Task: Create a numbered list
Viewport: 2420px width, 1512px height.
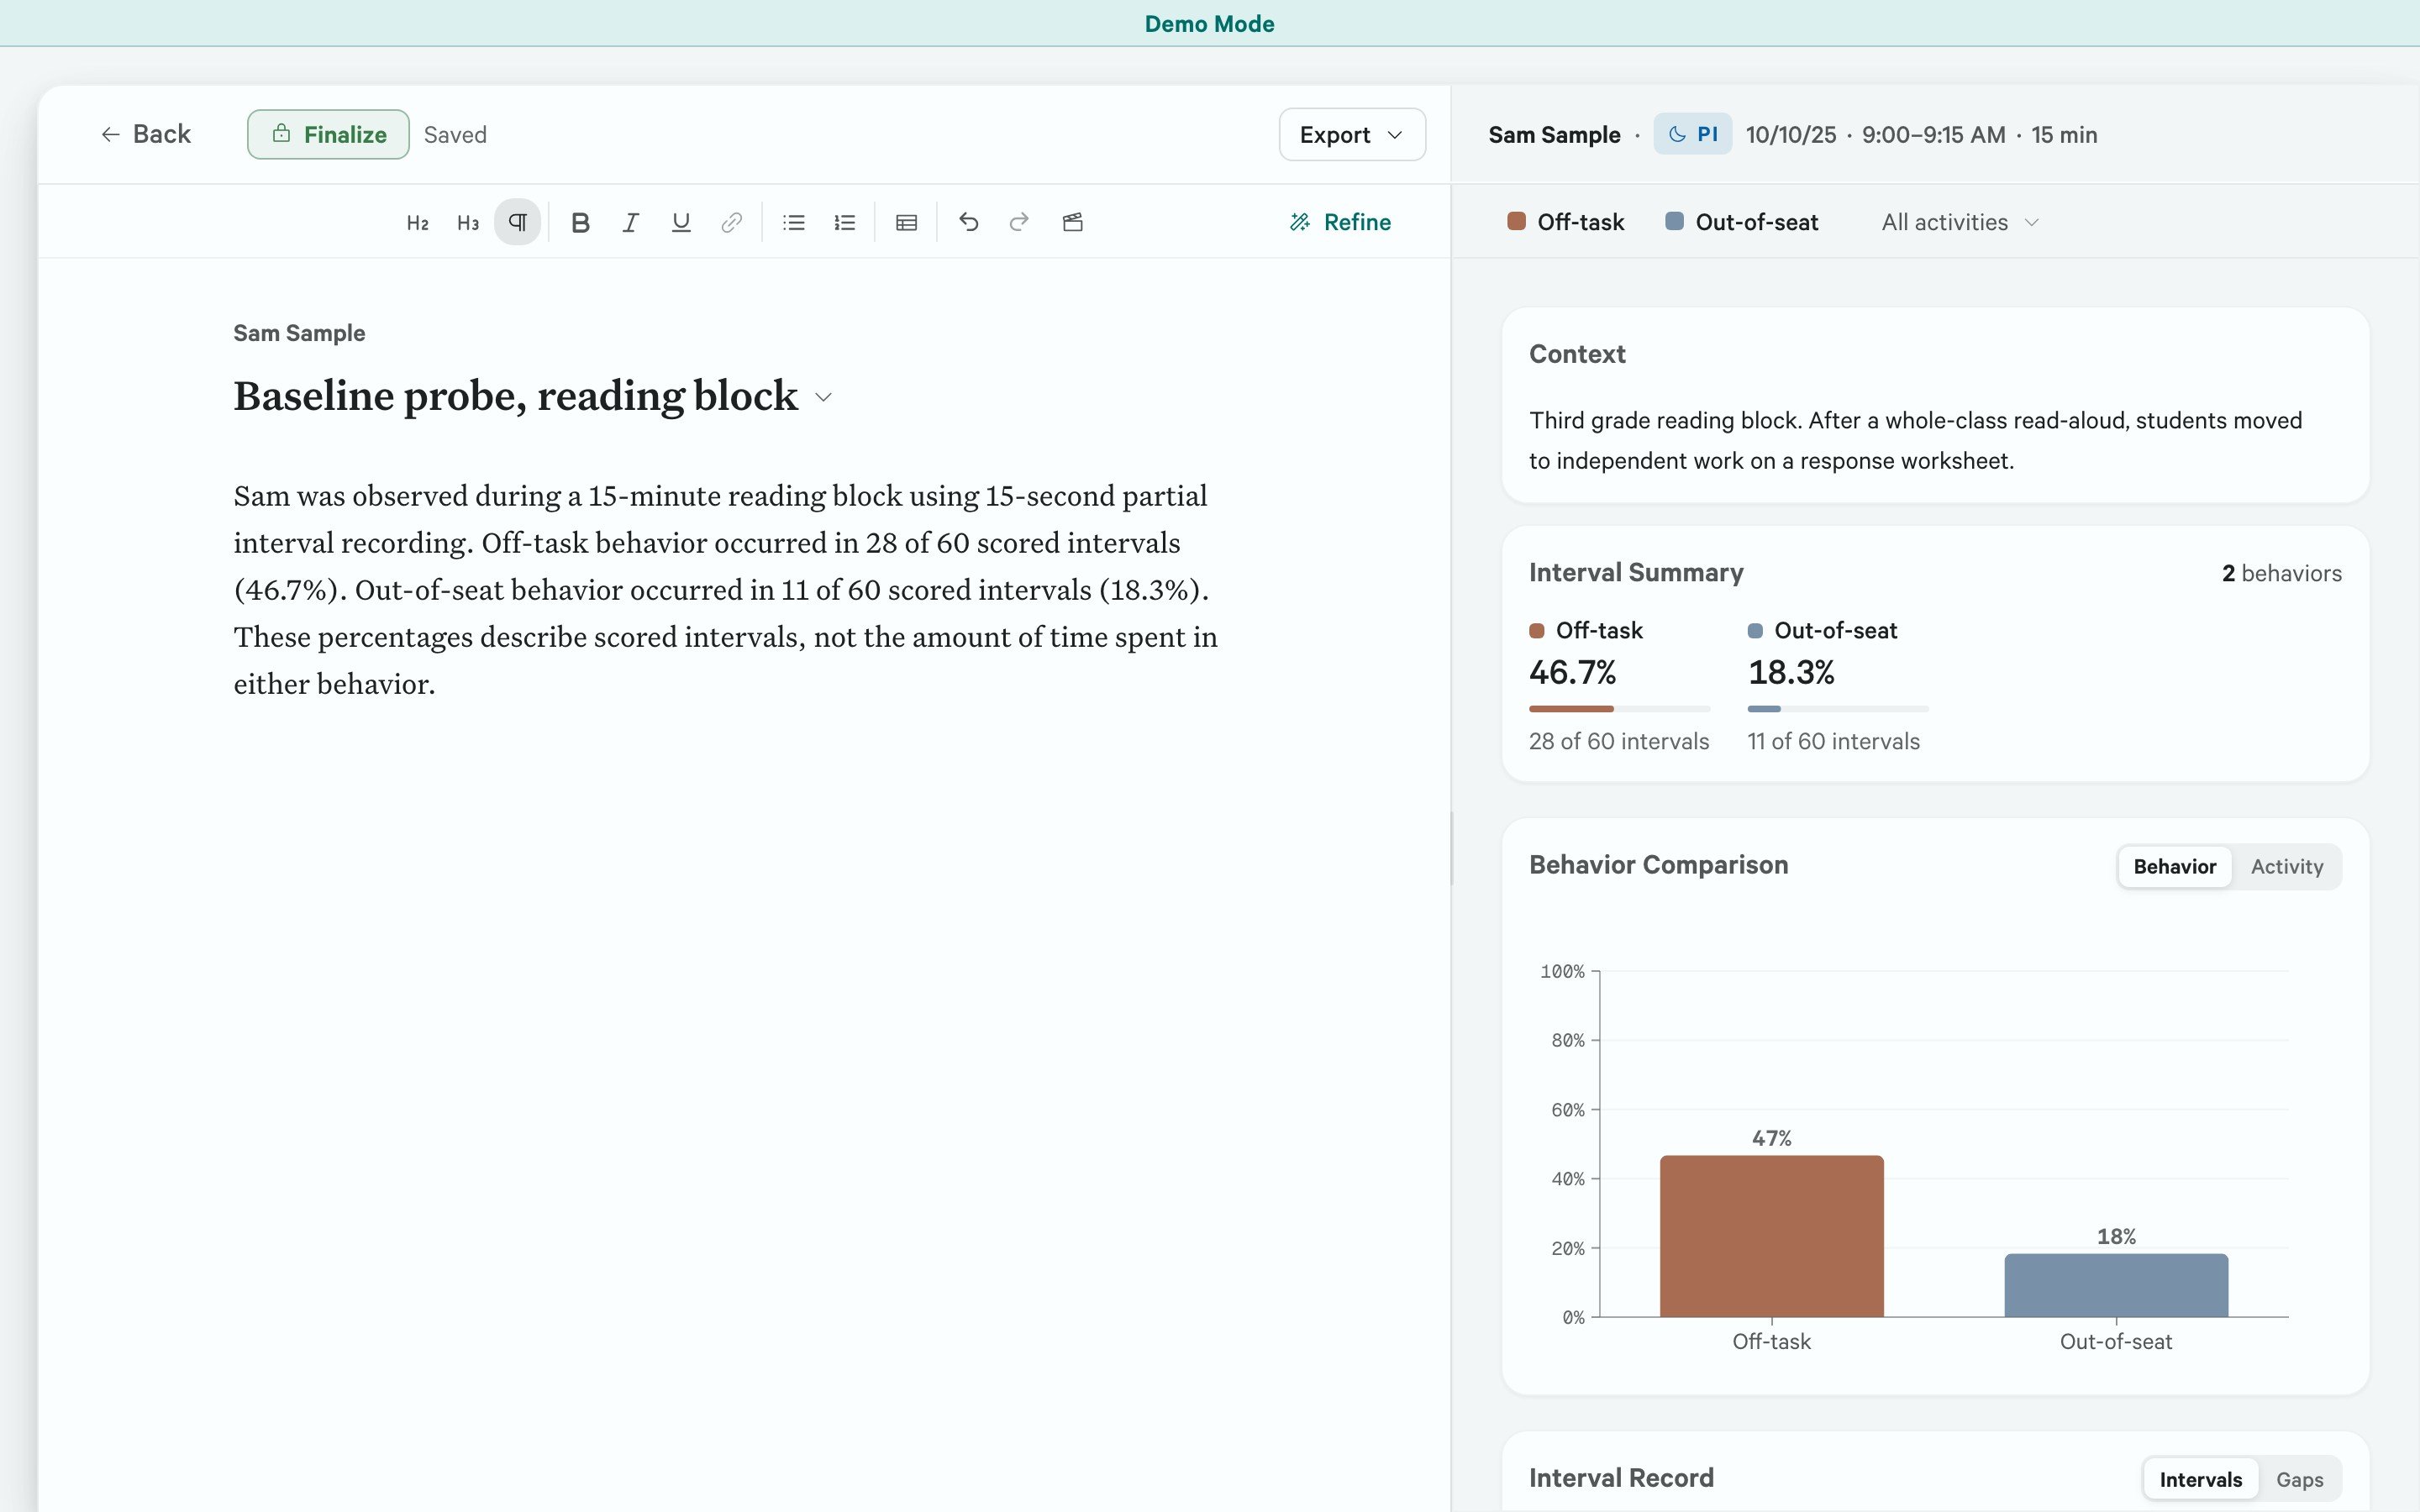Action: 845,222
